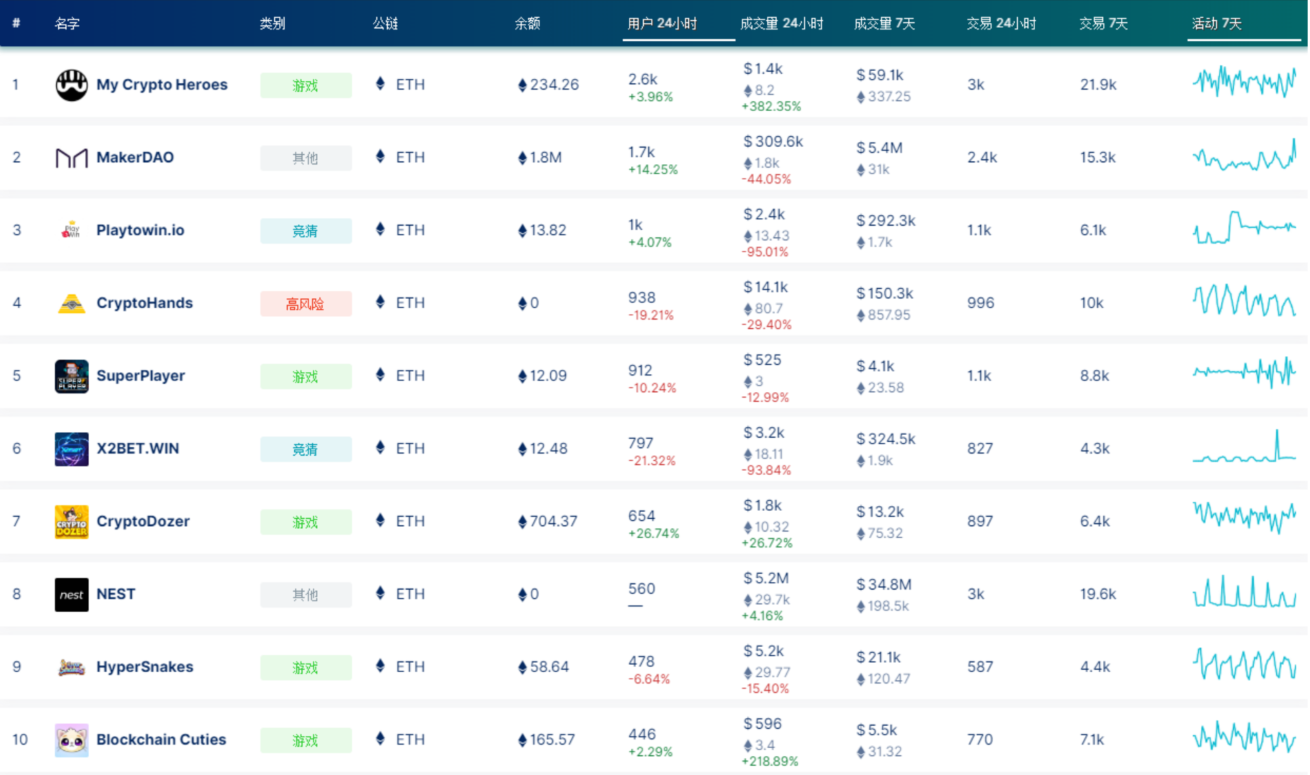
Task: Open the SuperPlayer dapp link
Action: [140, 376]
